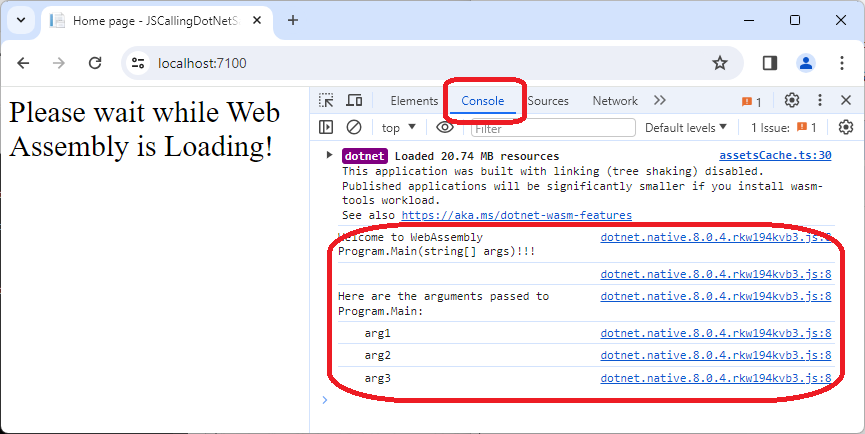
Task: Open the Chrome three-dot menu
Action: click(x=842, y=63)
